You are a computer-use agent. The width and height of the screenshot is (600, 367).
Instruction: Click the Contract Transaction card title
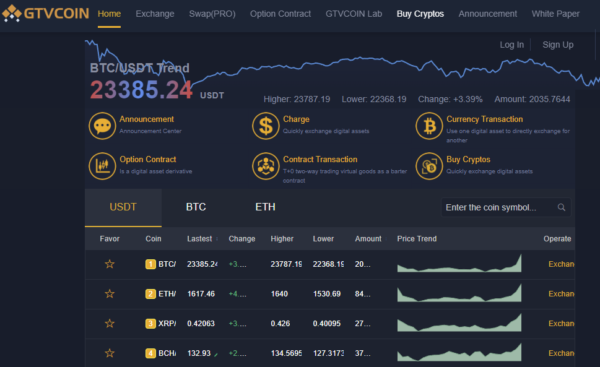[320, 160]
